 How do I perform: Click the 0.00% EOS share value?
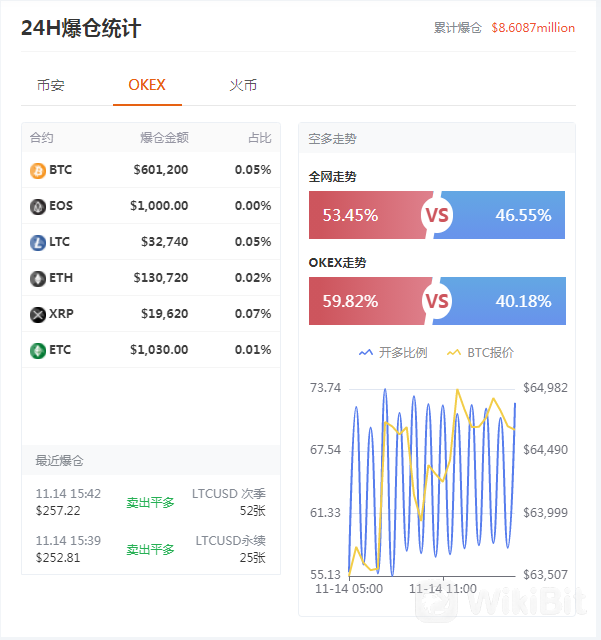(253, 206)
